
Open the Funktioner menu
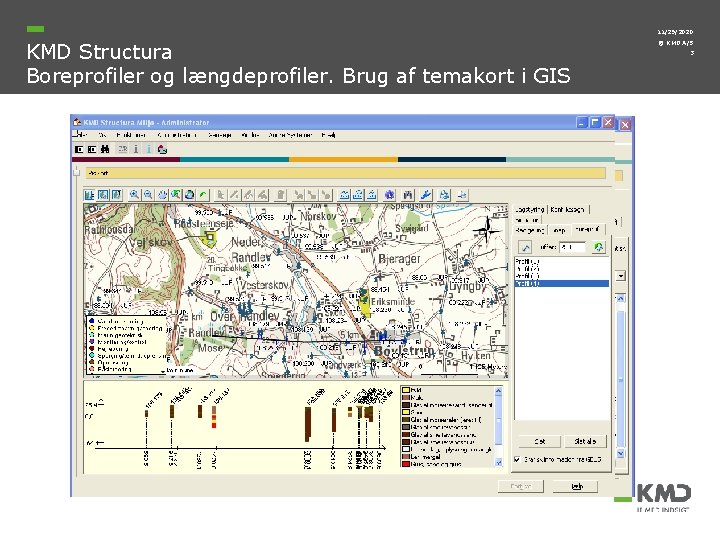[x=131, y=135]
